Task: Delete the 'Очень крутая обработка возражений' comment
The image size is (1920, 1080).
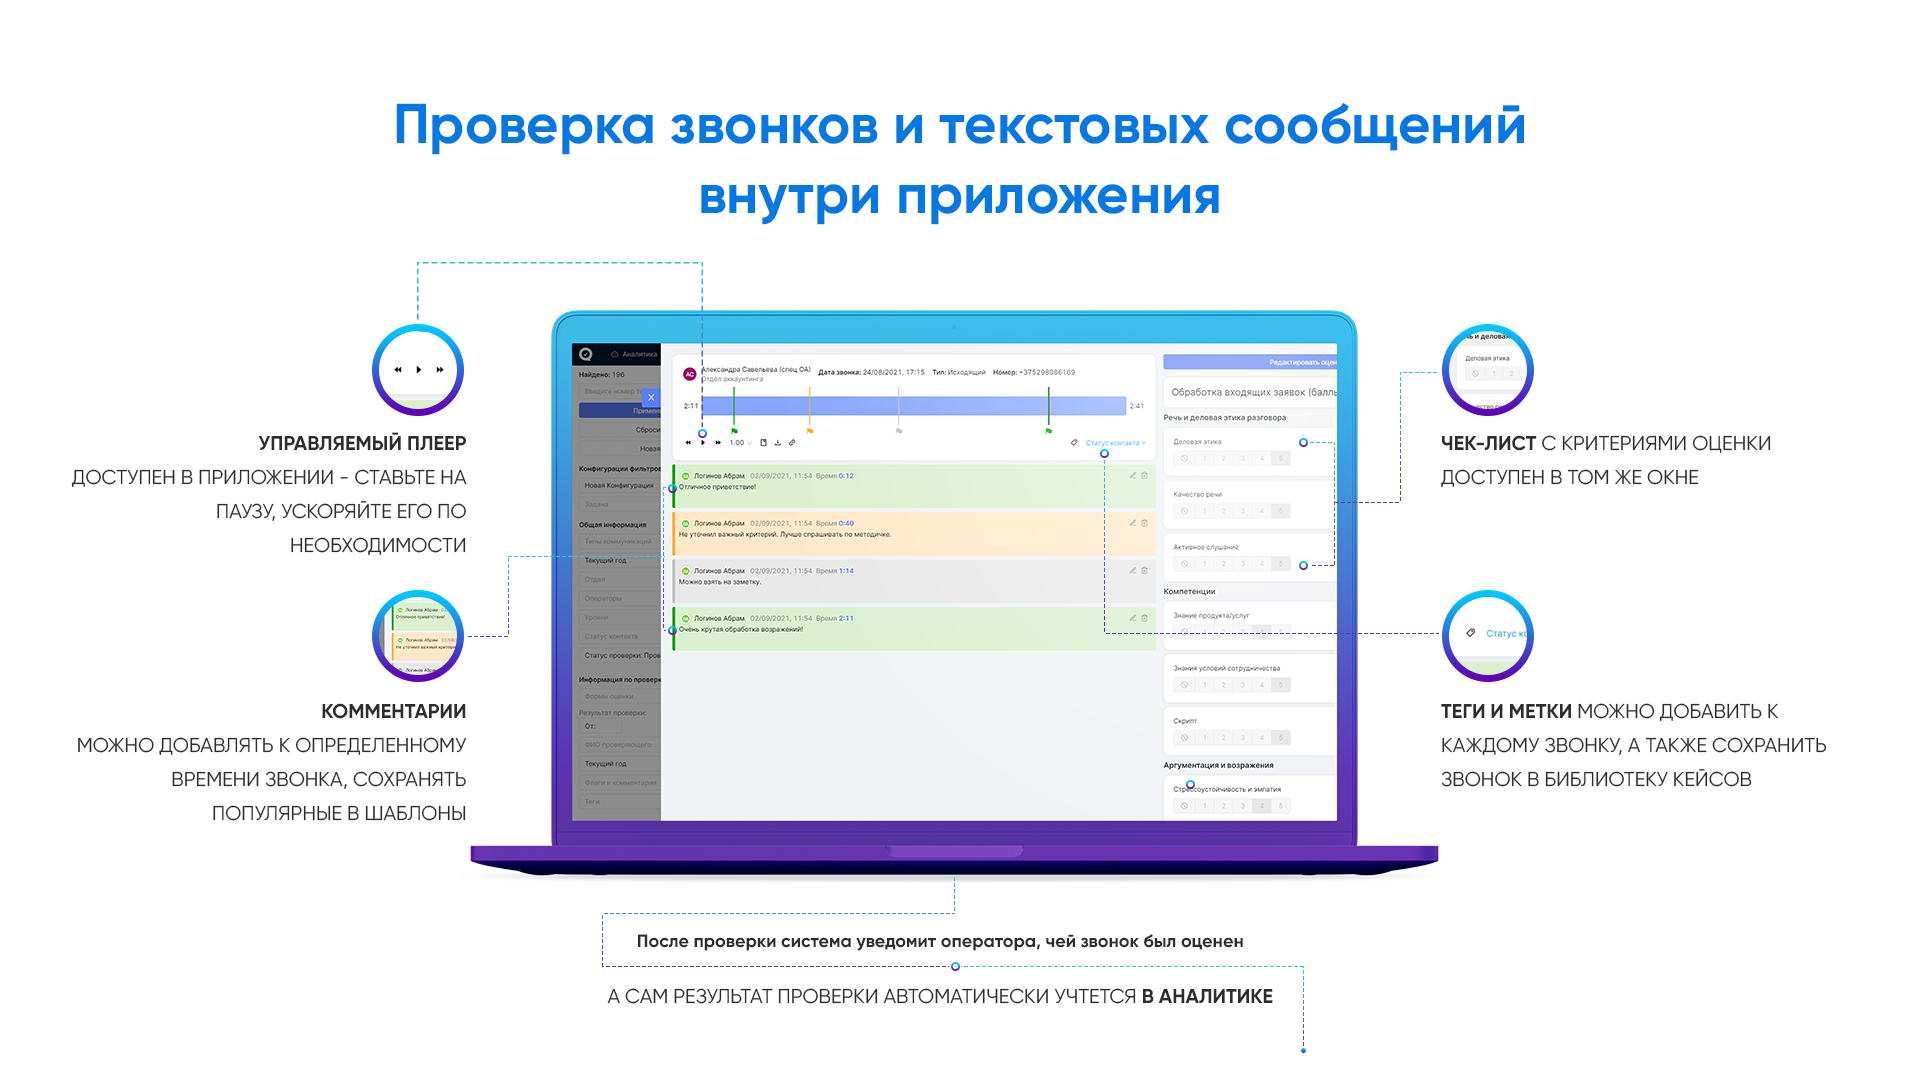Action: [1145, 618]
